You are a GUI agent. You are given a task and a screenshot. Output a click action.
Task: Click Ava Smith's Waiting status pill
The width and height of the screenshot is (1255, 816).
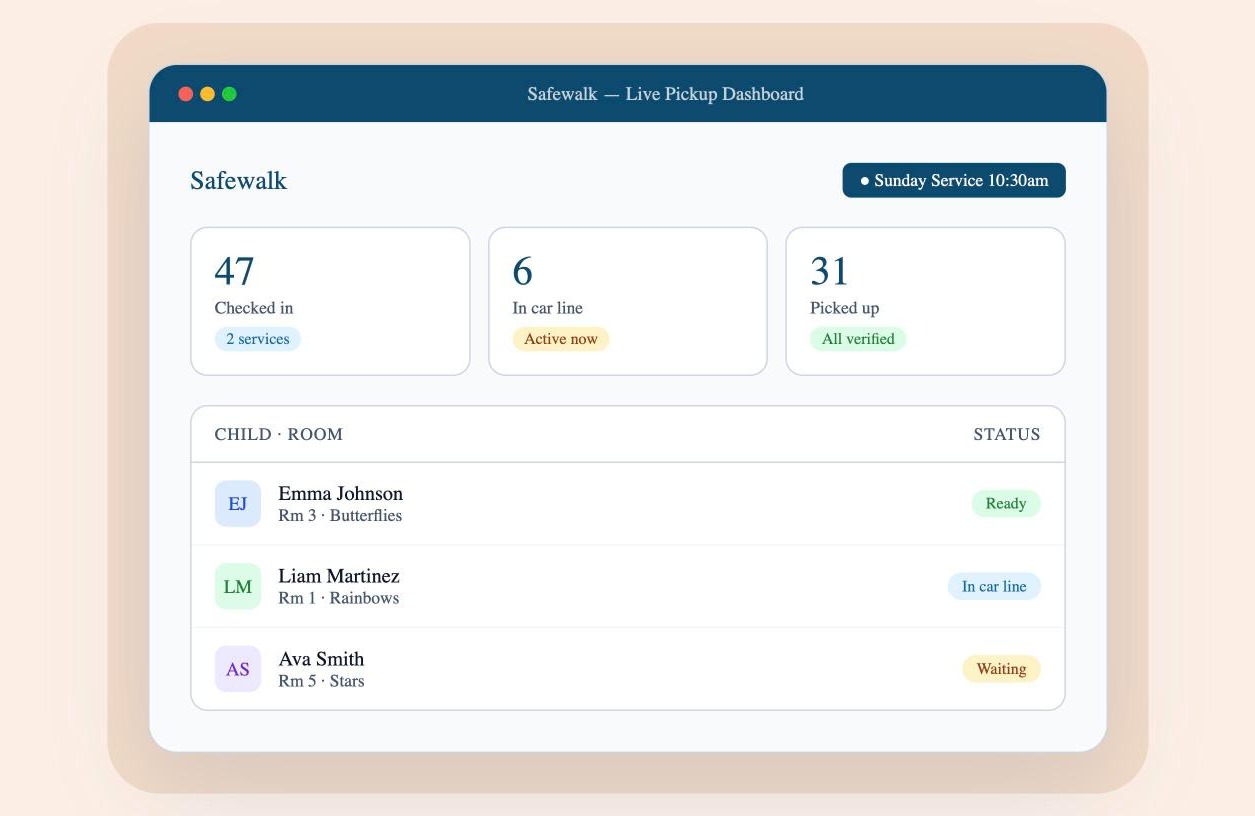pos(1001,669)
